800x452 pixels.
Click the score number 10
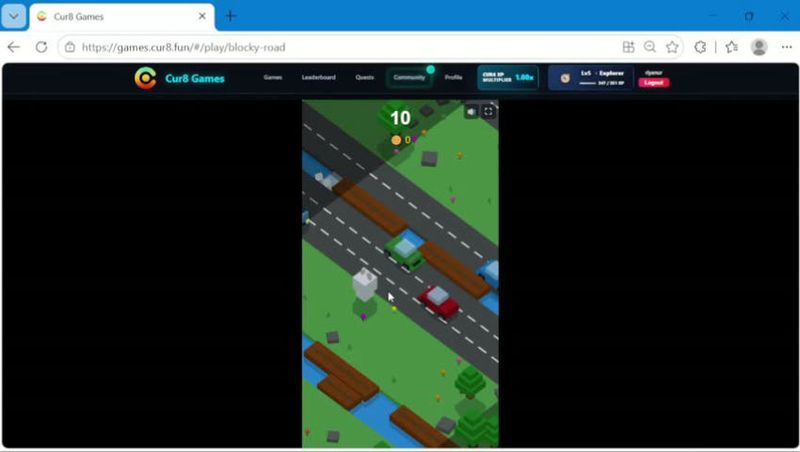point(400,118)
